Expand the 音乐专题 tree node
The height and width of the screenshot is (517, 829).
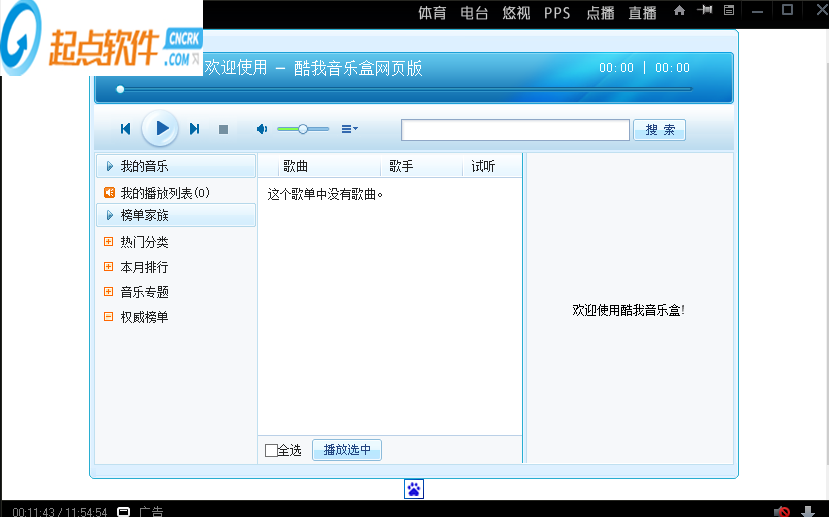108,291
